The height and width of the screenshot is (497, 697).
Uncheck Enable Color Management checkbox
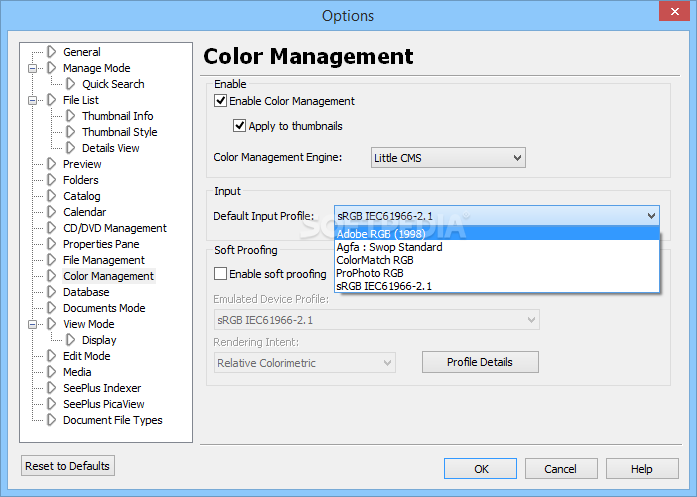(220, 101)
